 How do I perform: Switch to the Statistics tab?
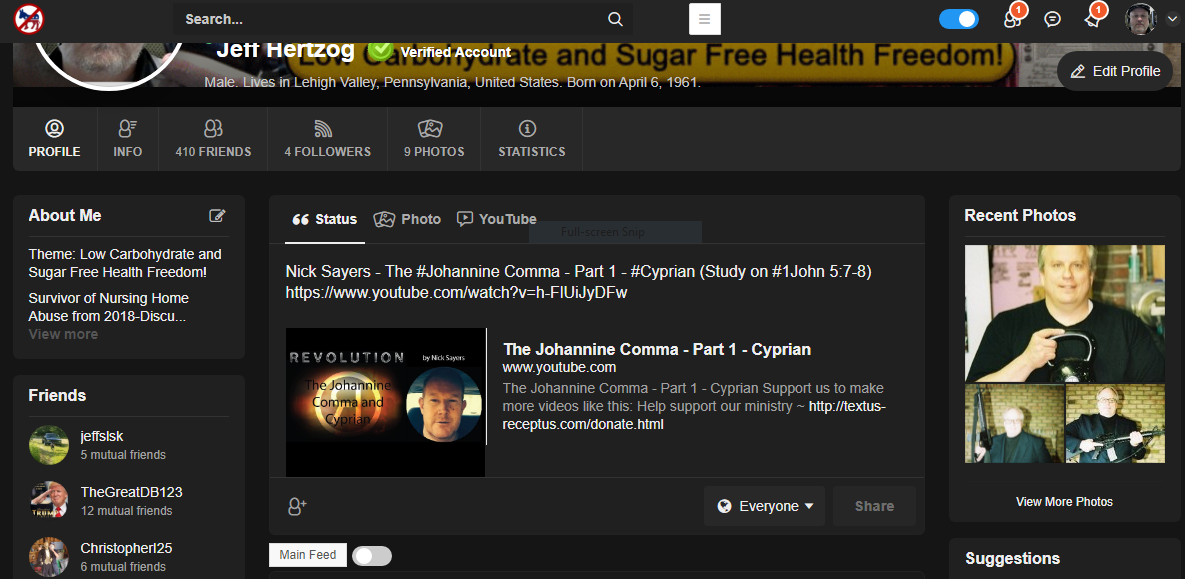[x=531, y=139]
